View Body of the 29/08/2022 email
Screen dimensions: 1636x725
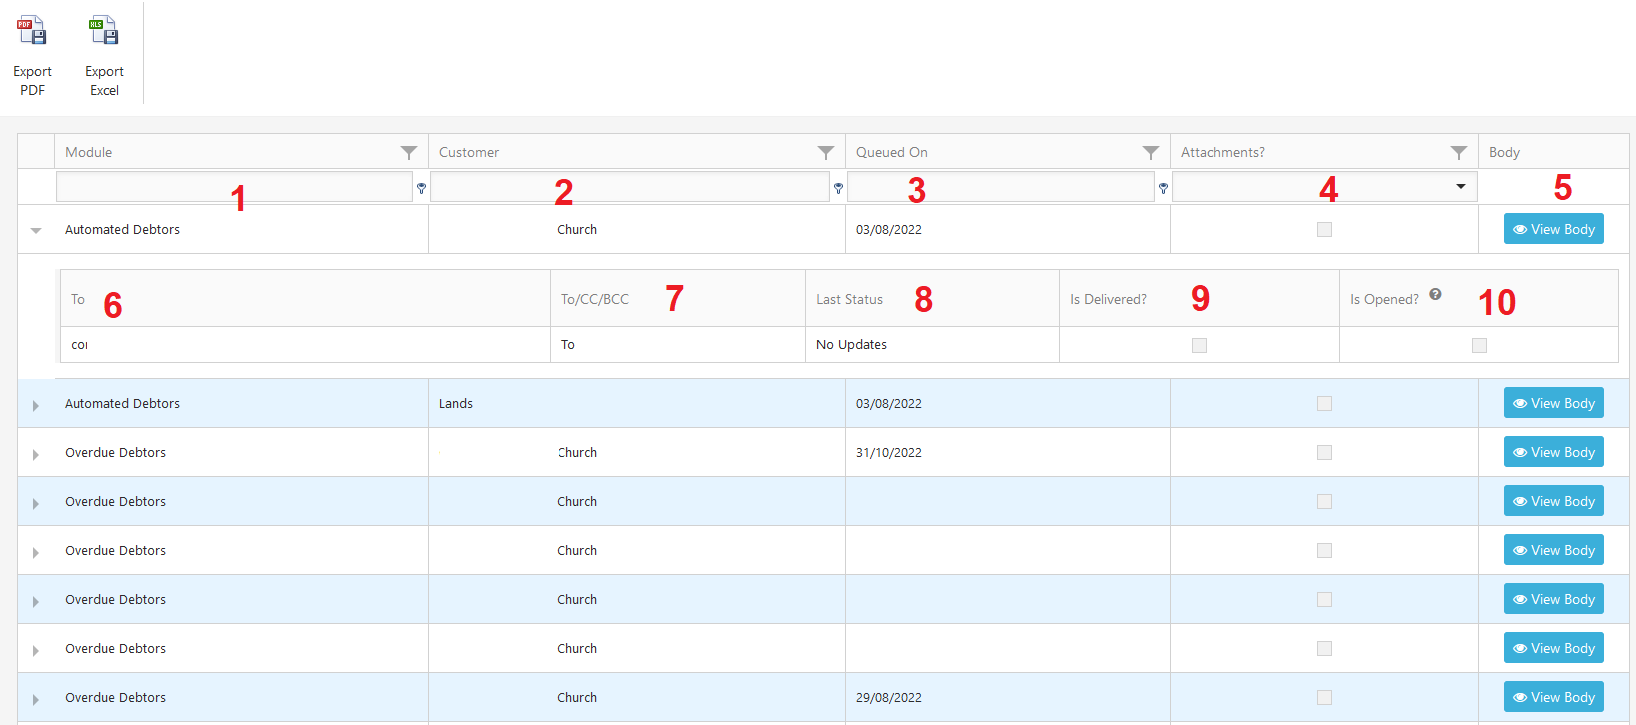1553,697
